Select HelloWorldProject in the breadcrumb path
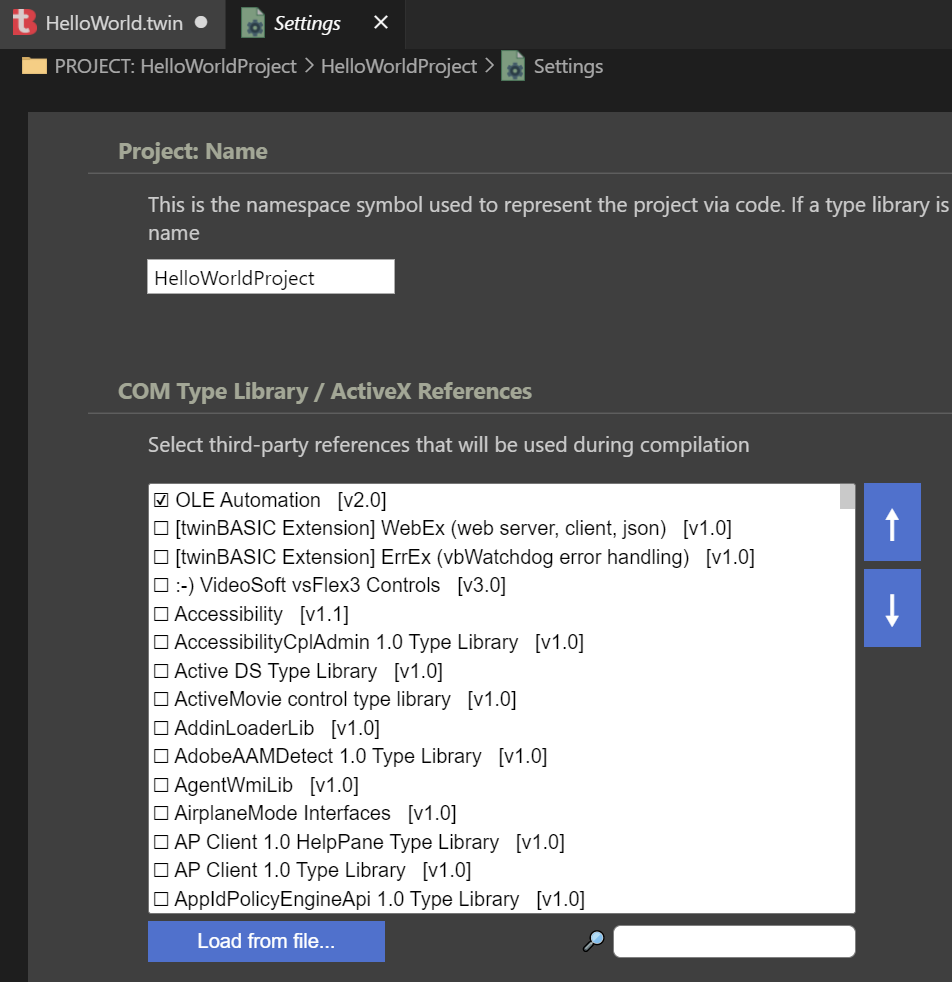The height and width of the screenshot is (982, 952). point(399,66)
